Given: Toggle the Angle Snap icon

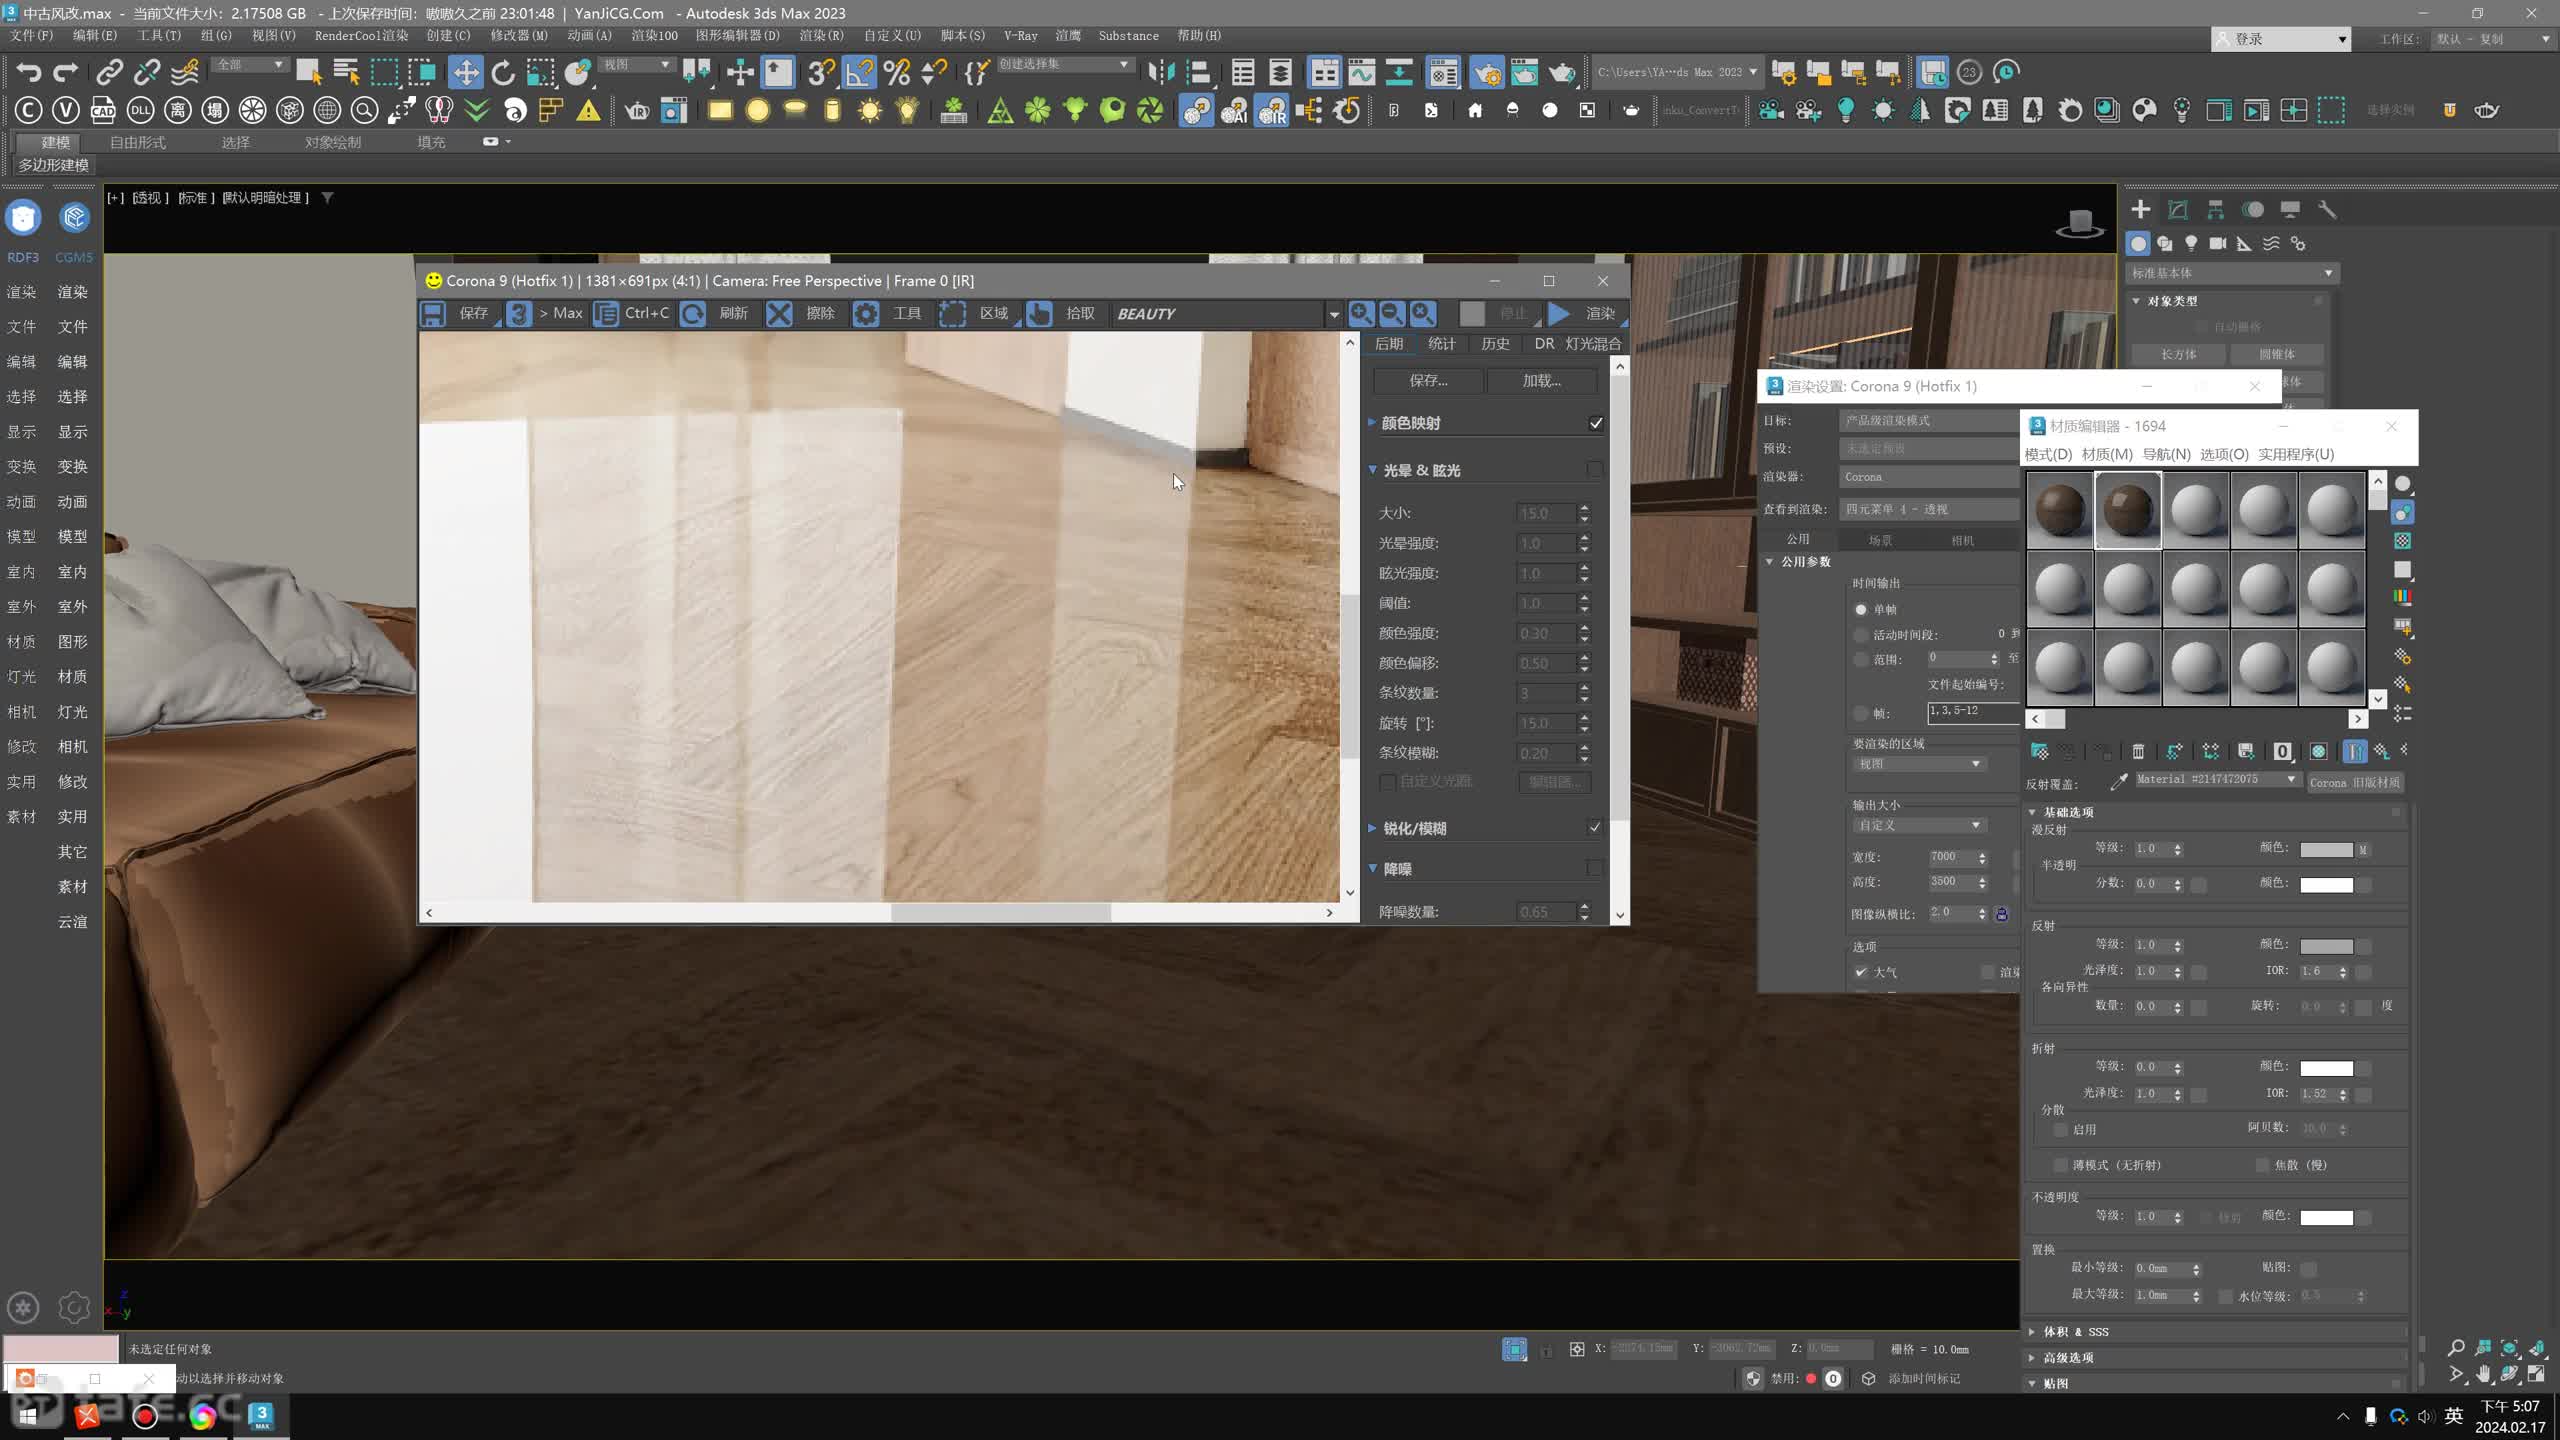Looking at the screenshot, I should click(859, 72).
